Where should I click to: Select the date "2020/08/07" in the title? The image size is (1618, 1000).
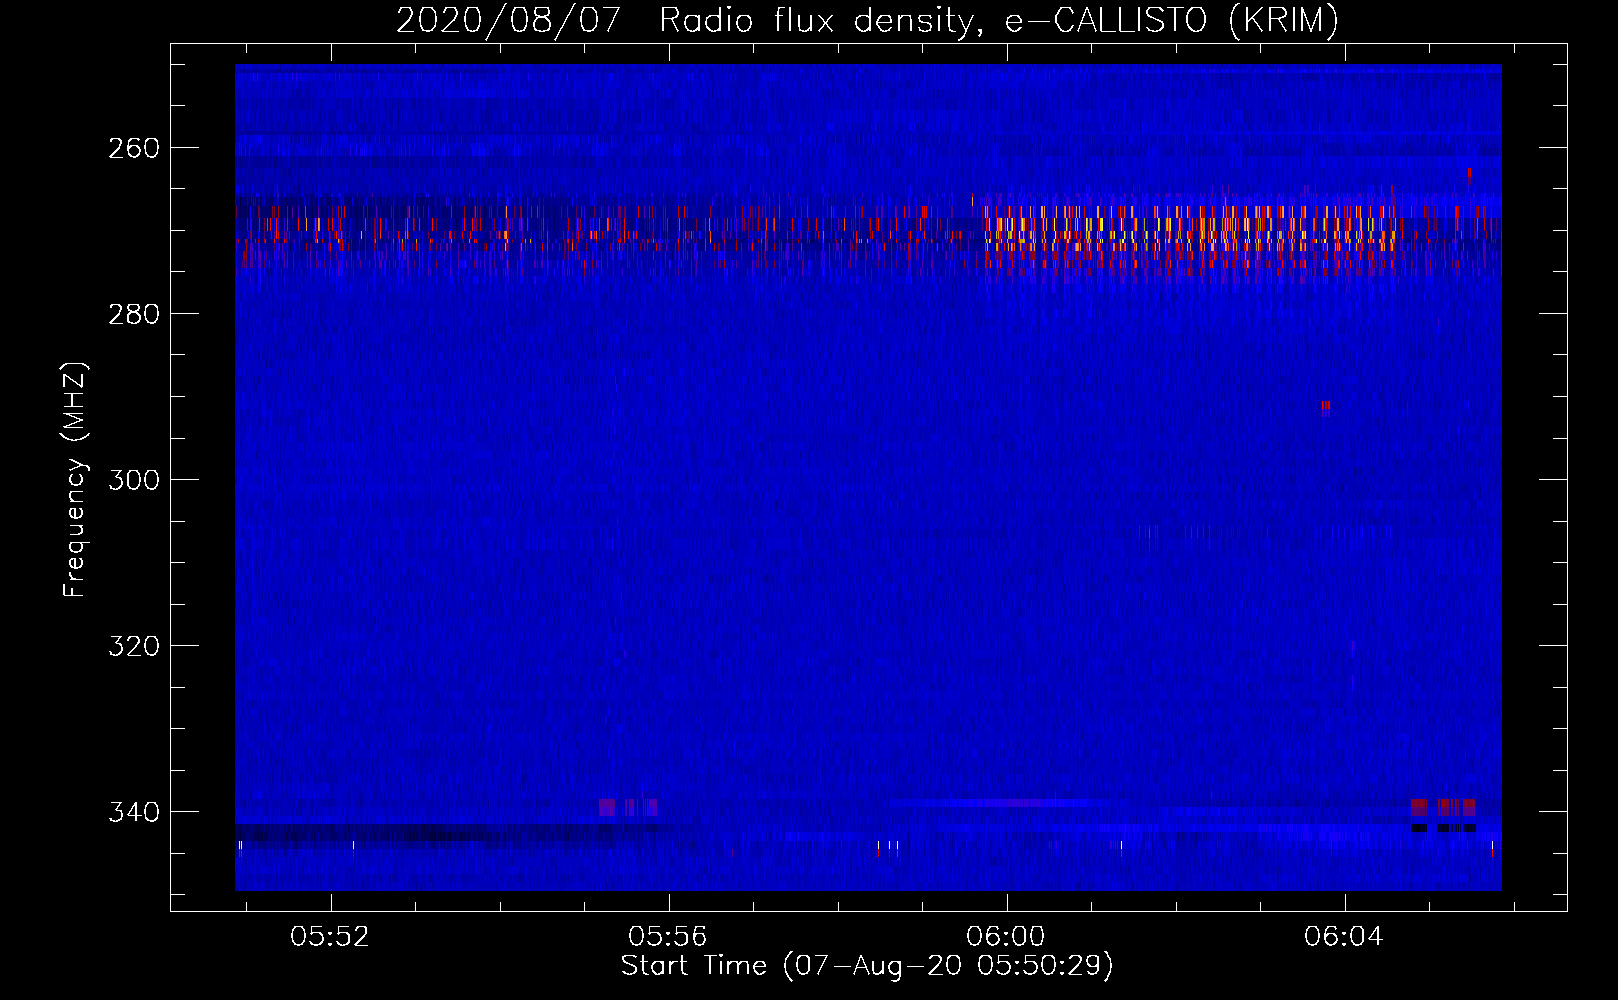coord(509,21)
